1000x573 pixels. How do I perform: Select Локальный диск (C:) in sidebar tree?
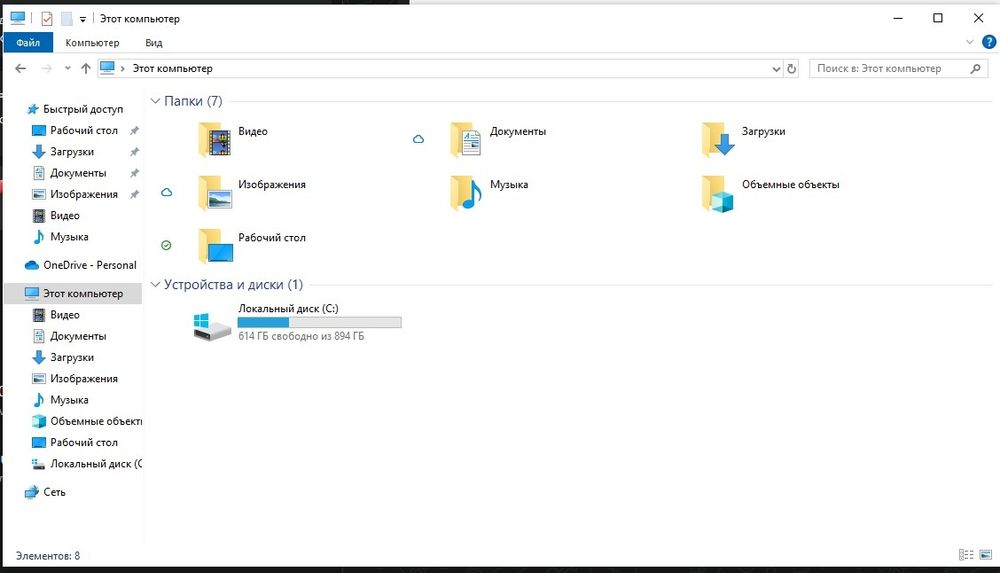click(87, 464)
